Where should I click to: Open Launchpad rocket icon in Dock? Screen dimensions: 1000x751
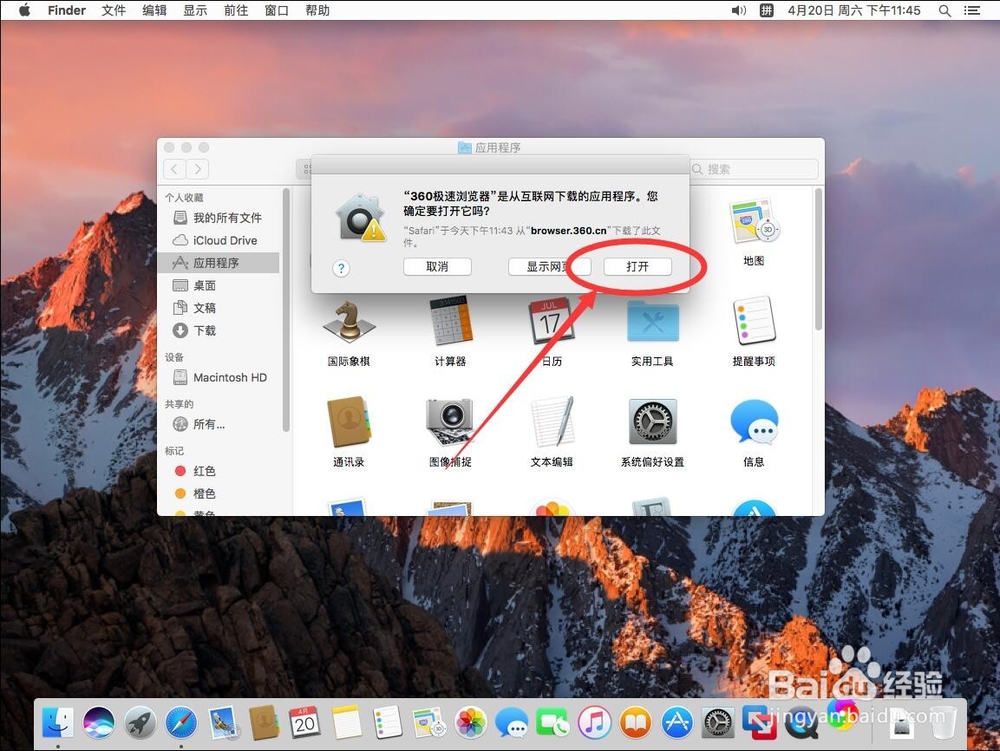click(140, 723)
